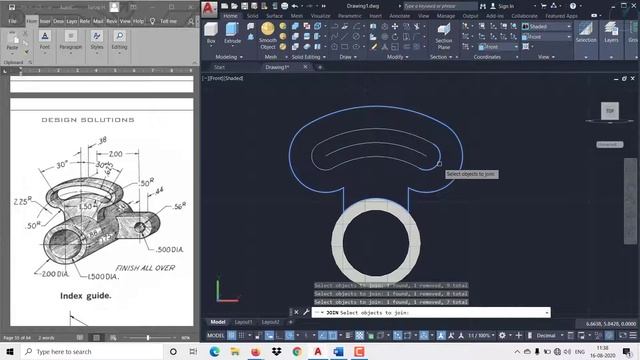Click the Customization menu icon in status bar
Screen dimensions: 640x360
(633, 336)
